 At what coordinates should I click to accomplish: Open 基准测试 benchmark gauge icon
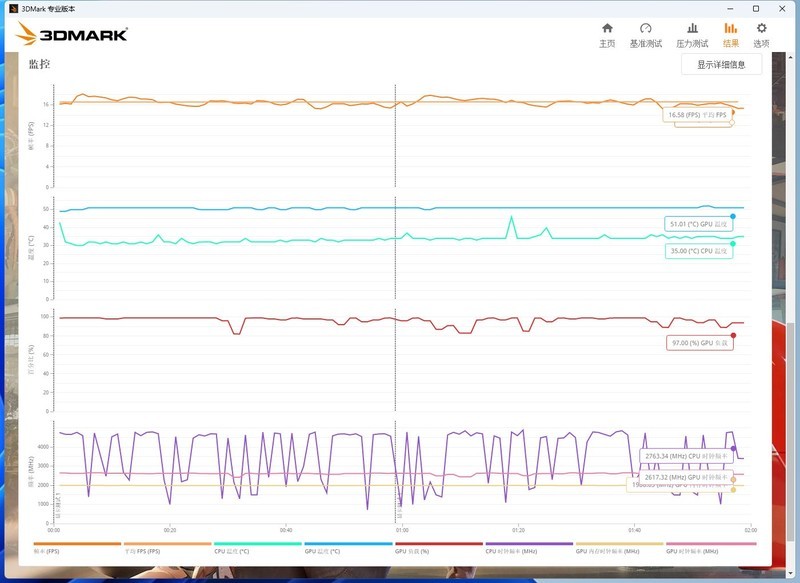click(645, 35)
